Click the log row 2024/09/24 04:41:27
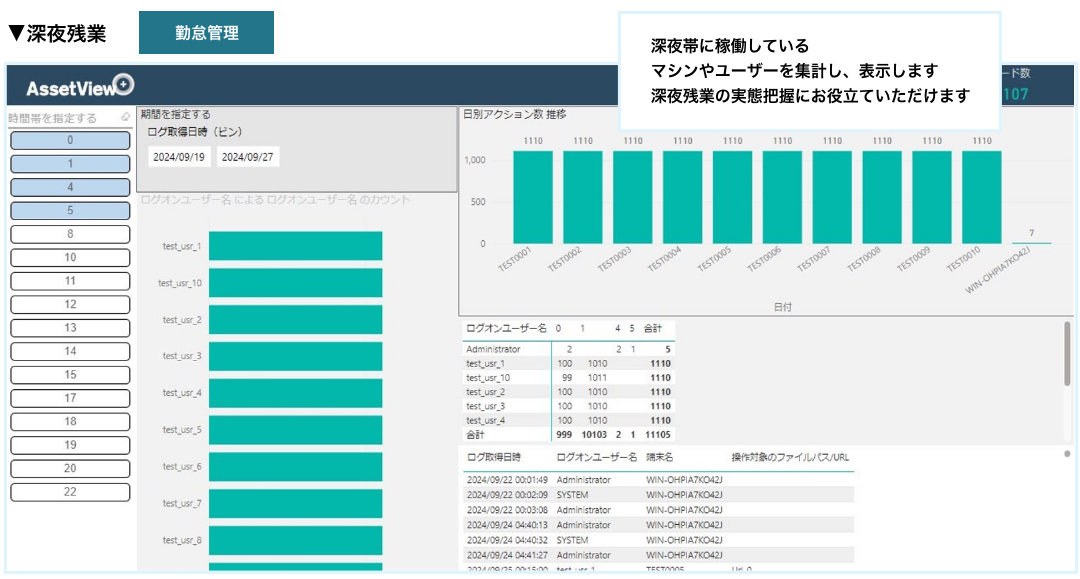 click(659, 556)
